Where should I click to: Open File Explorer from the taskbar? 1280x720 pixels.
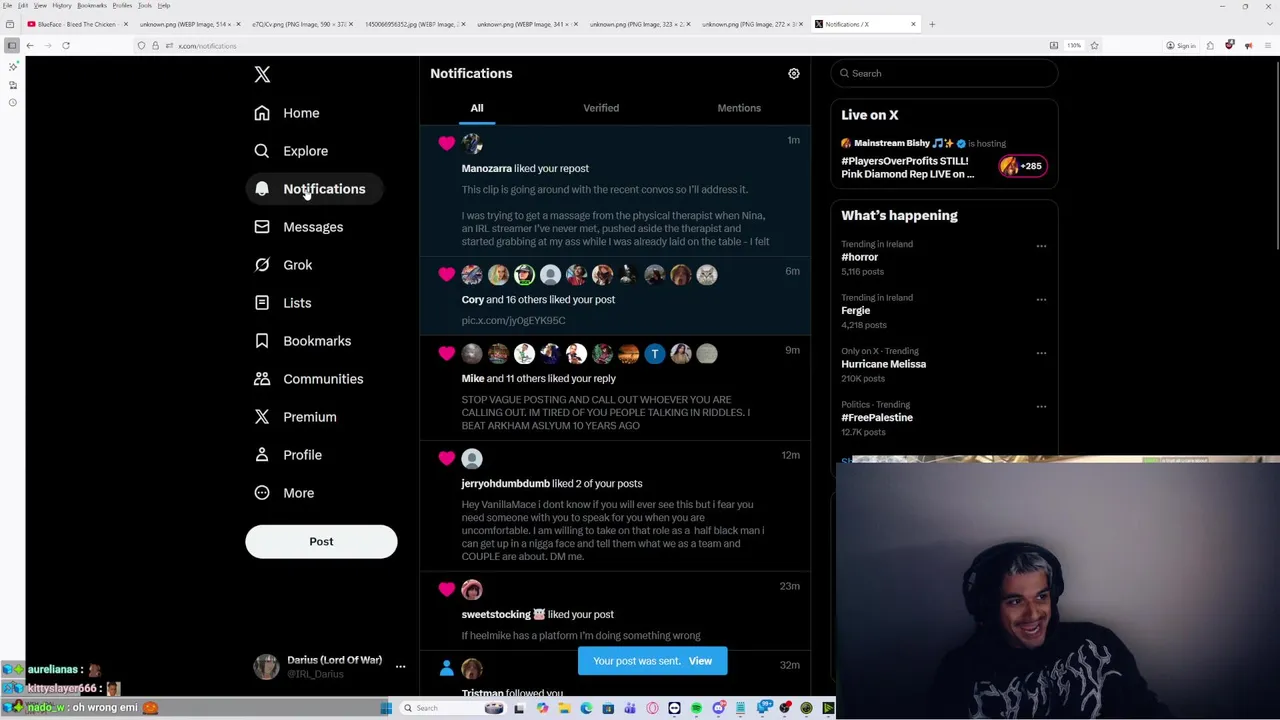click(564, 708)
